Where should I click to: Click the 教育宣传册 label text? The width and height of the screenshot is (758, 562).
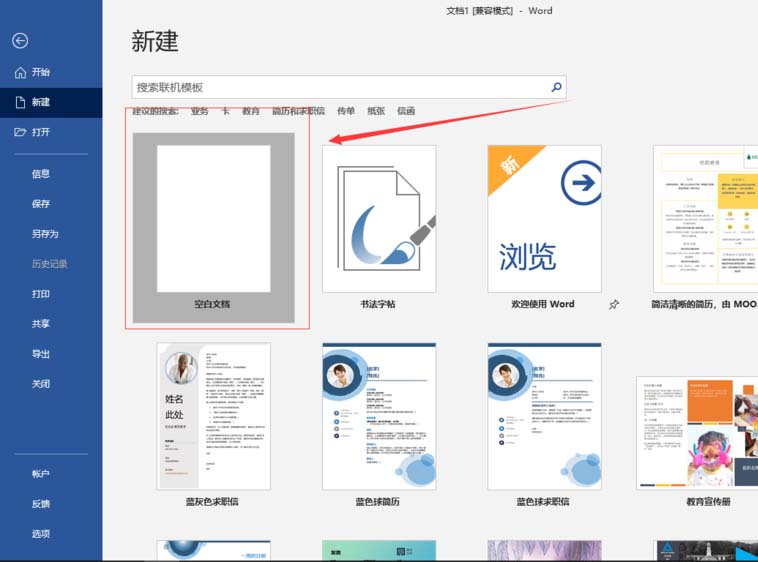708,502
